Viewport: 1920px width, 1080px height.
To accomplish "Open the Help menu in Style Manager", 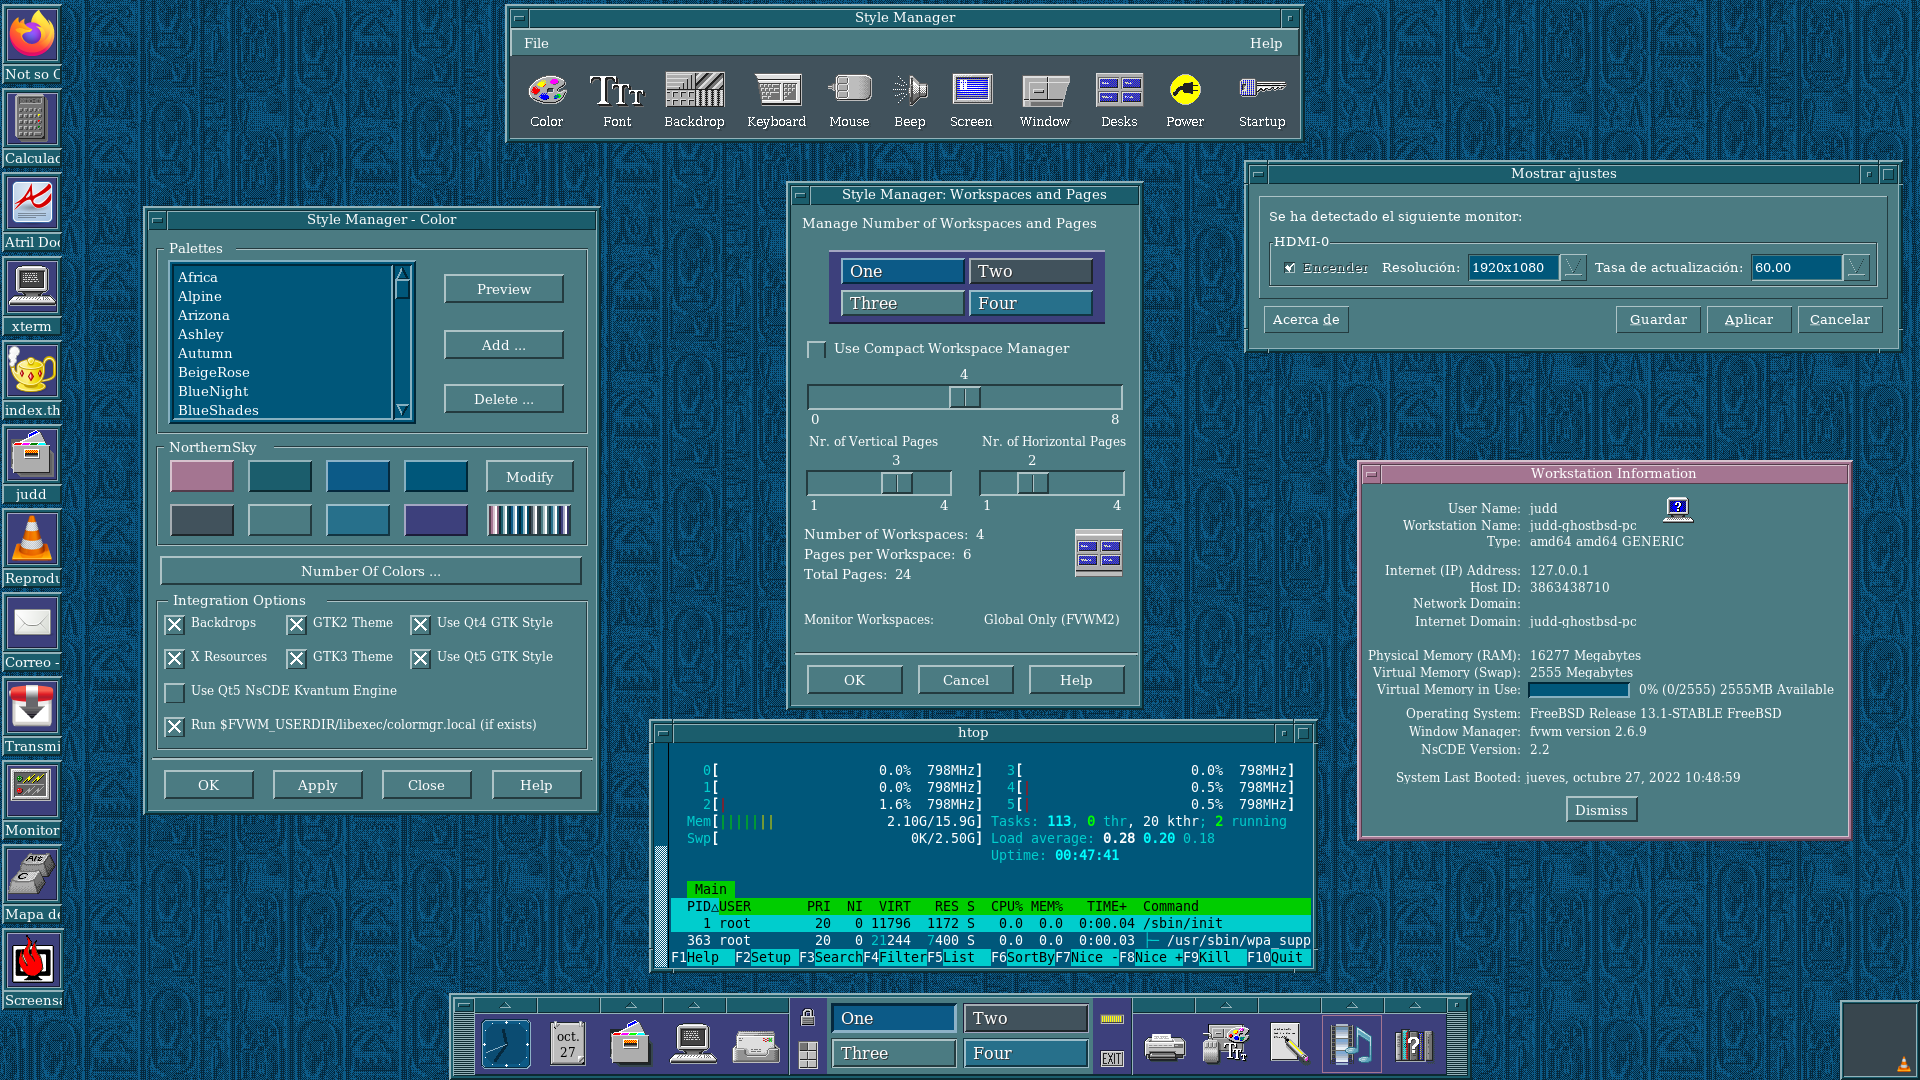I will (x=1266, y=44).
